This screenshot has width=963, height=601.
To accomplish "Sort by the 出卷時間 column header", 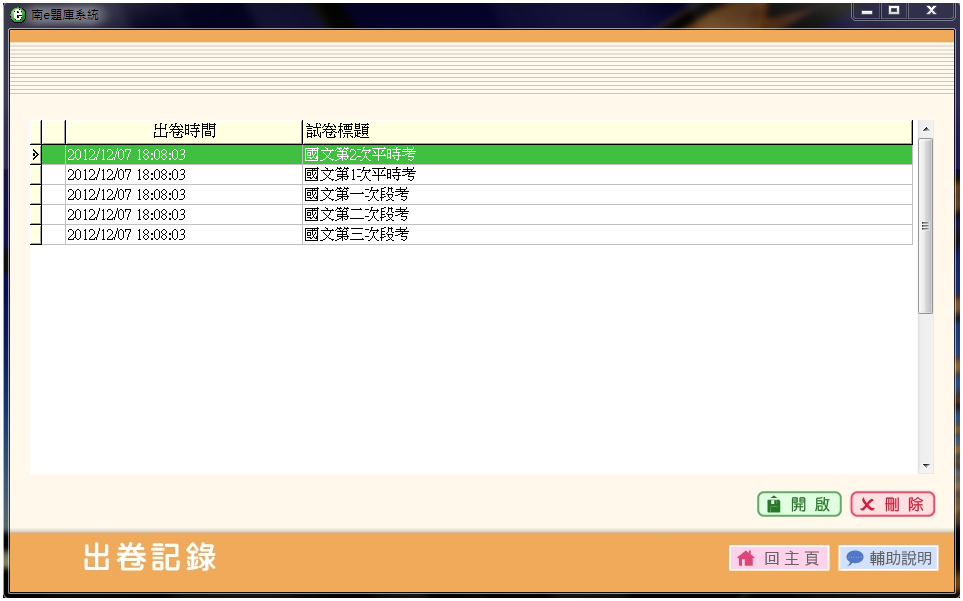I will pos(183,132).
